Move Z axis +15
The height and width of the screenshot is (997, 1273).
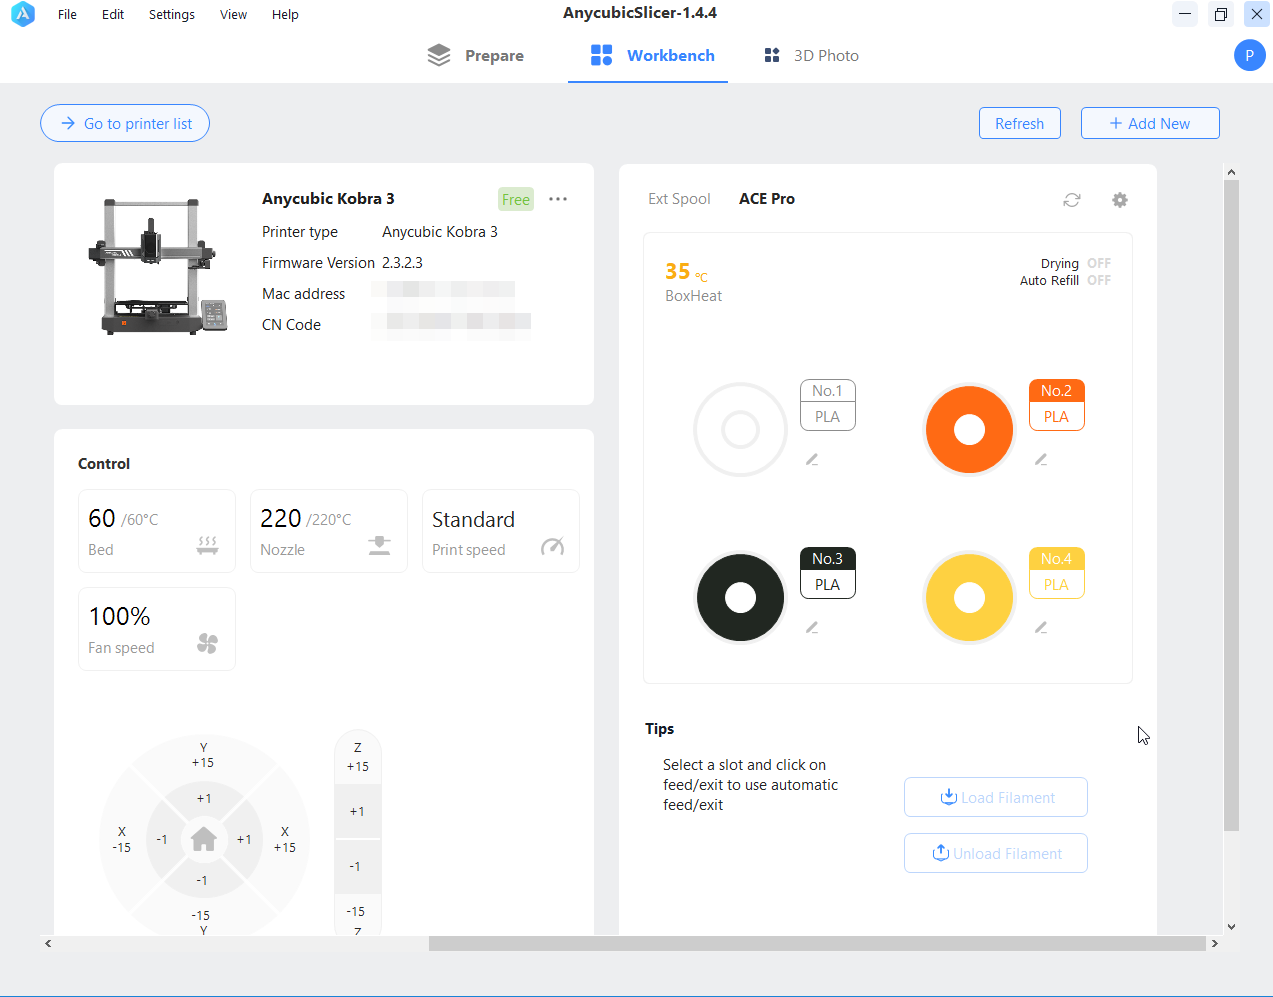point(358,757)
